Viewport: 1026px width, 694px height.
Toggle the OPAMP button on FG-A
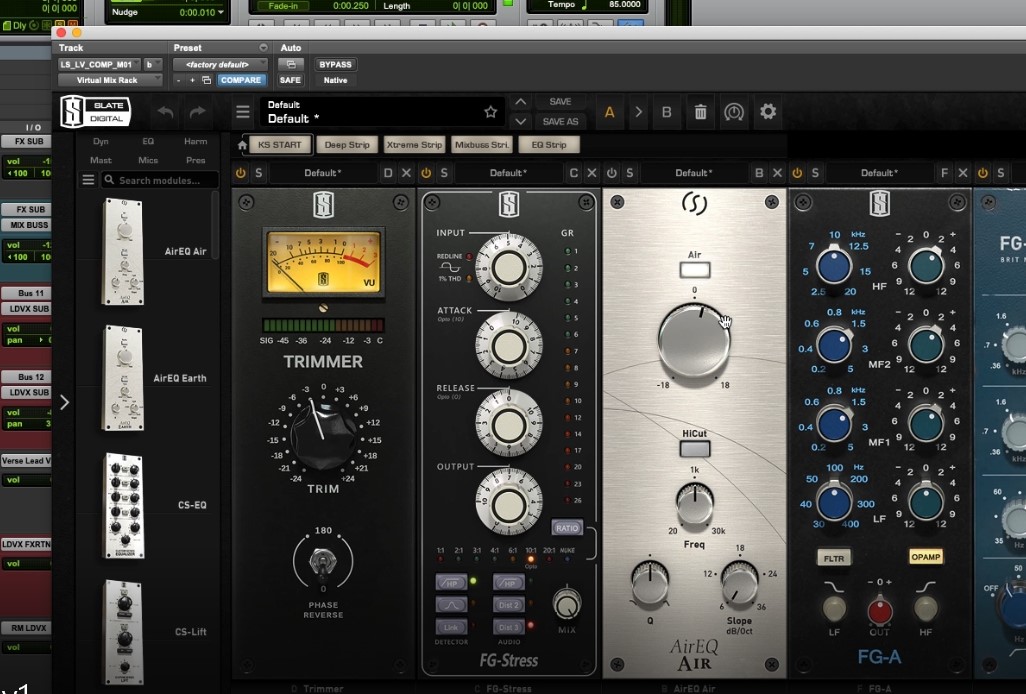[925, 557]
